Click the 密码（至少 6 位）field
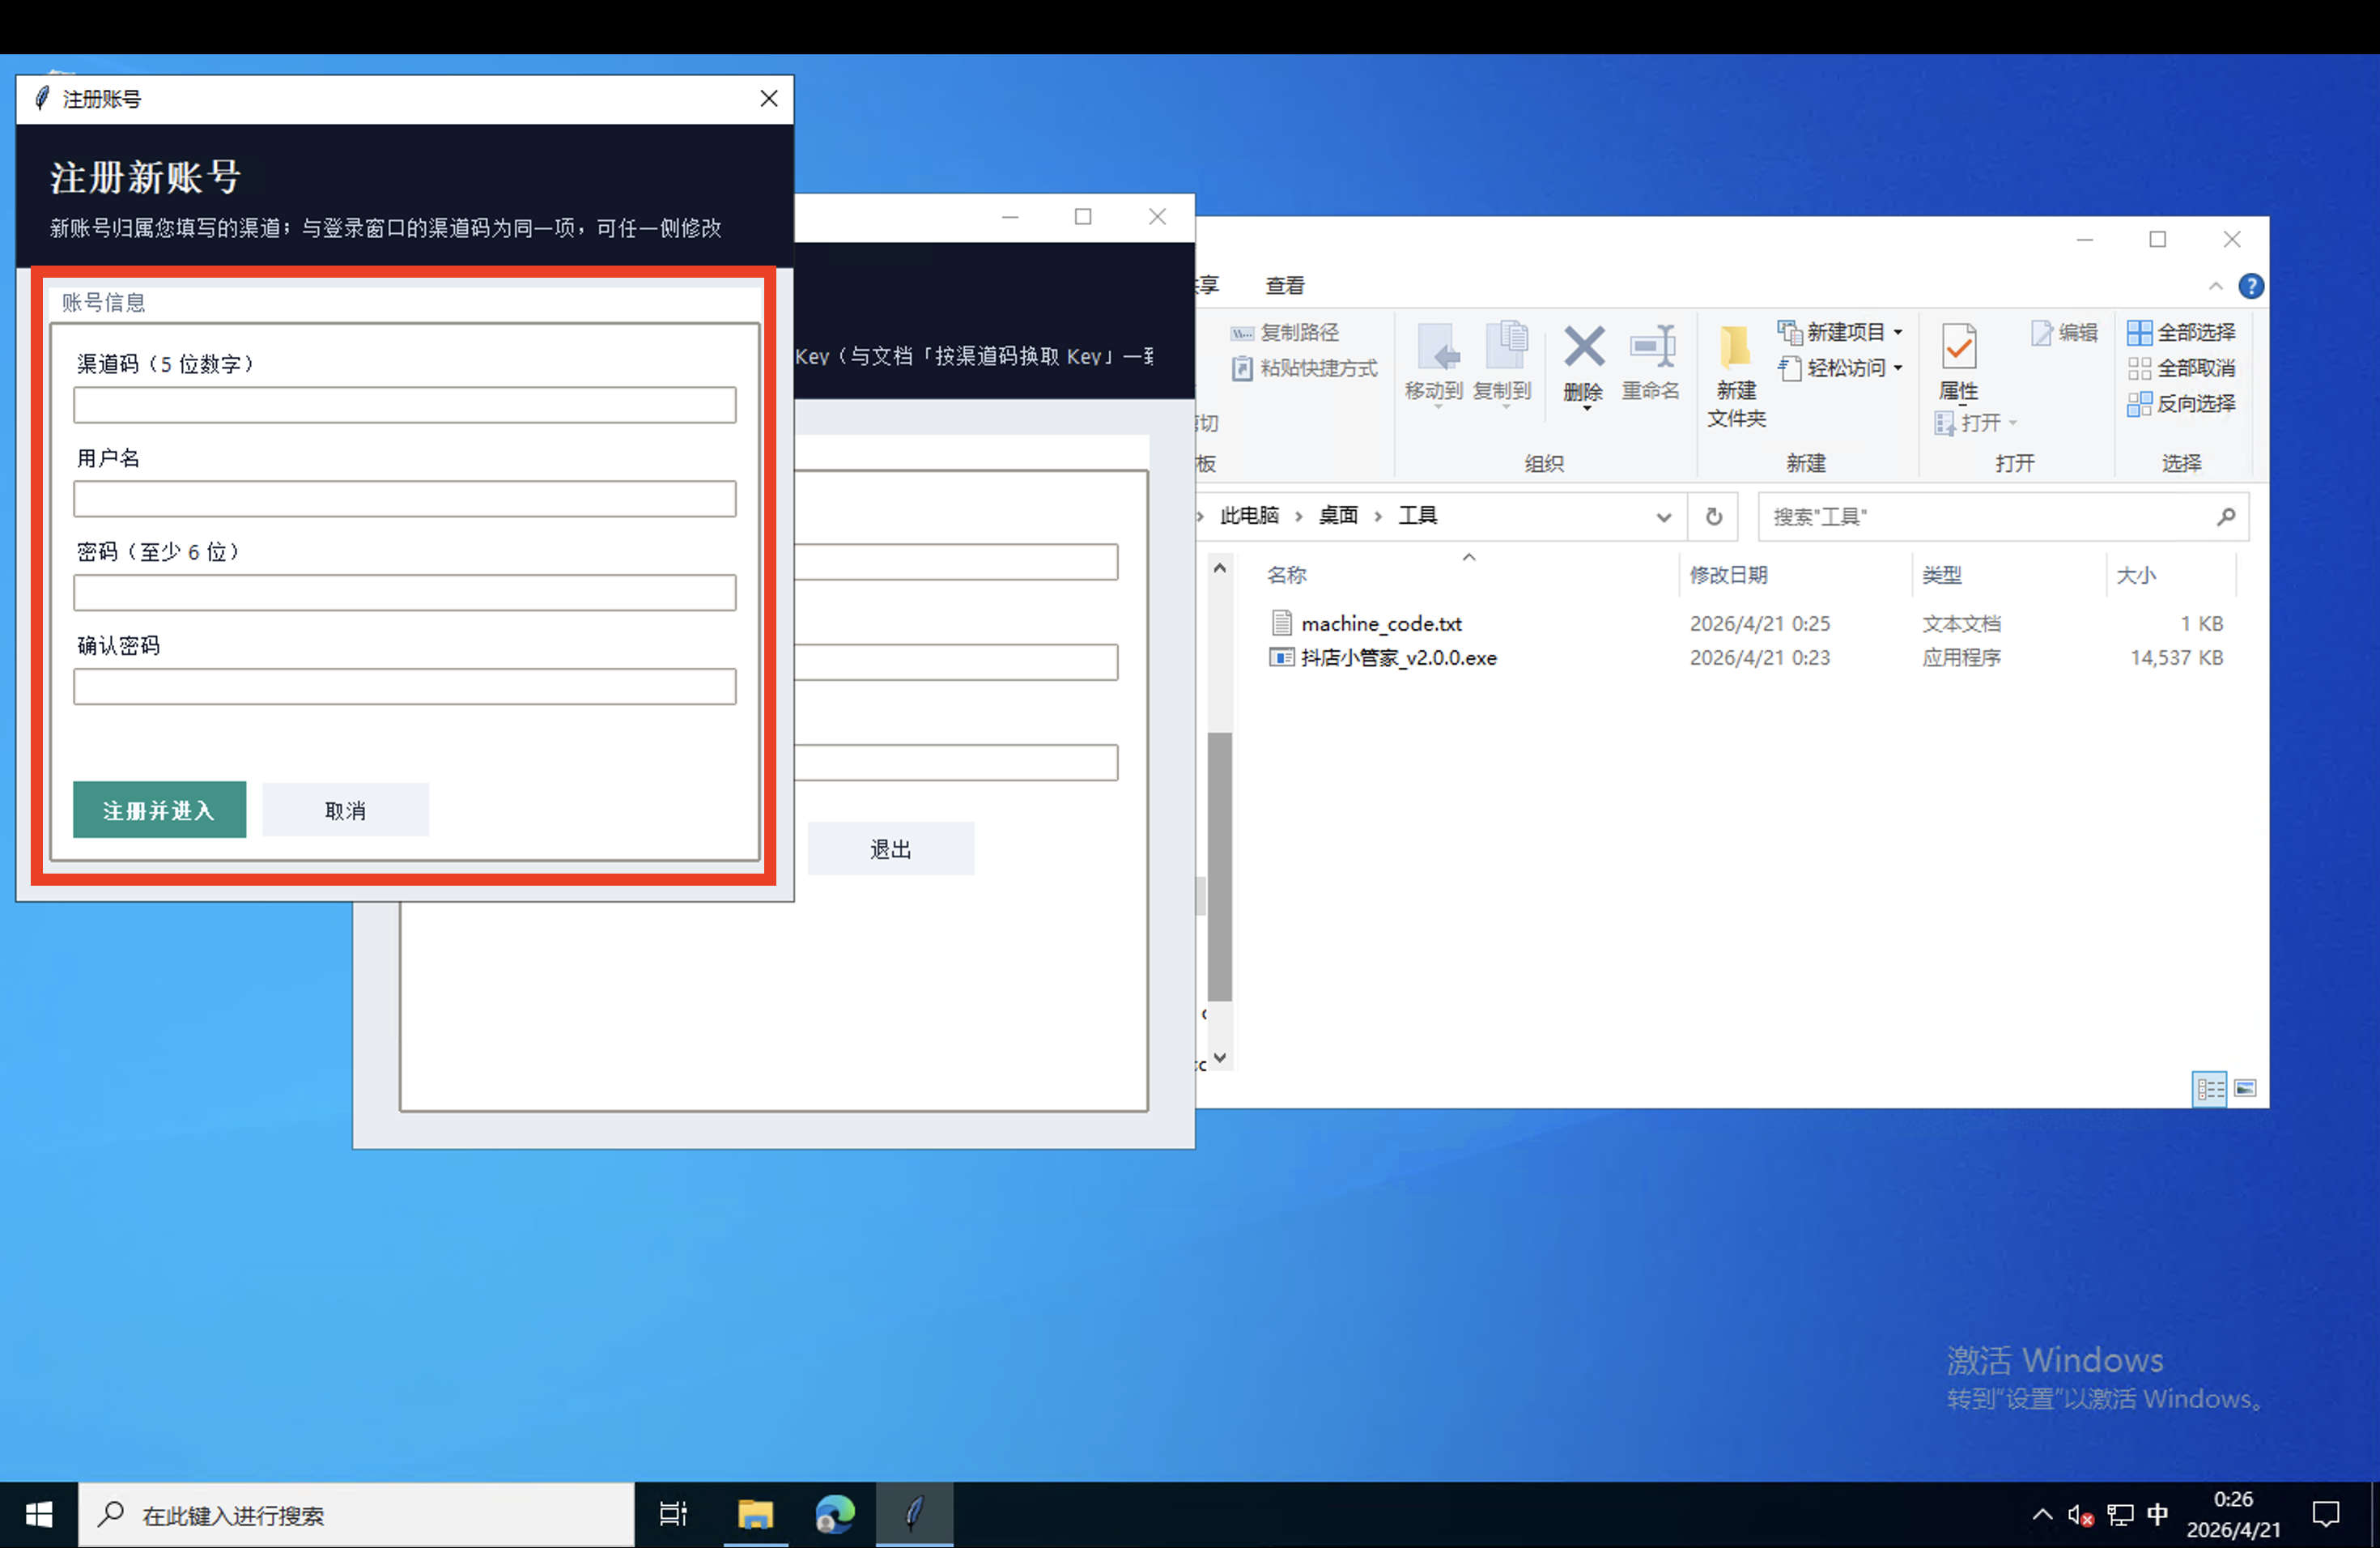2380x1548 pixels. tap(404, 593)
